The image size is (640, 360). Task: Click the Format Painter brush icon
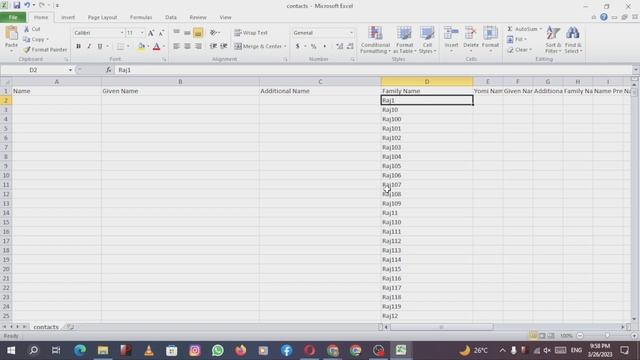[27, 50]
